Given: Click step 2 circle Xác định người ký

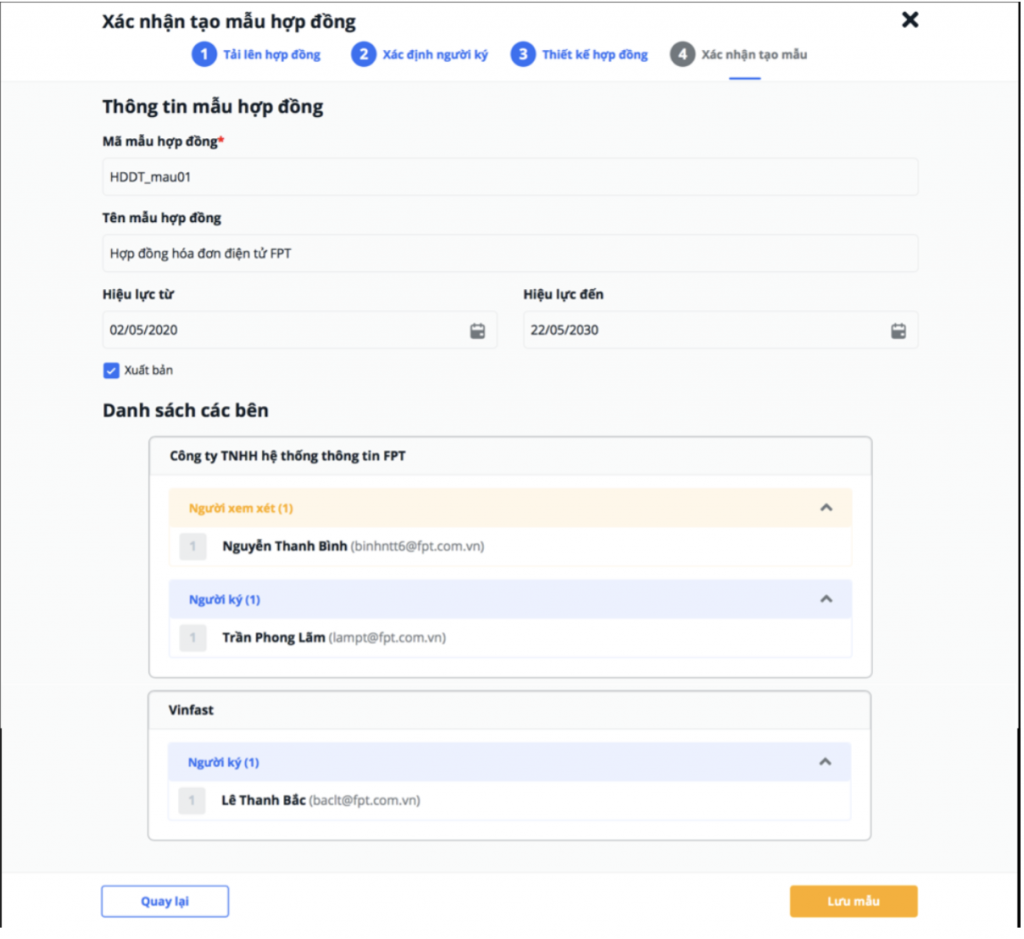Looking at the screenshot, I should click(363, 54).
